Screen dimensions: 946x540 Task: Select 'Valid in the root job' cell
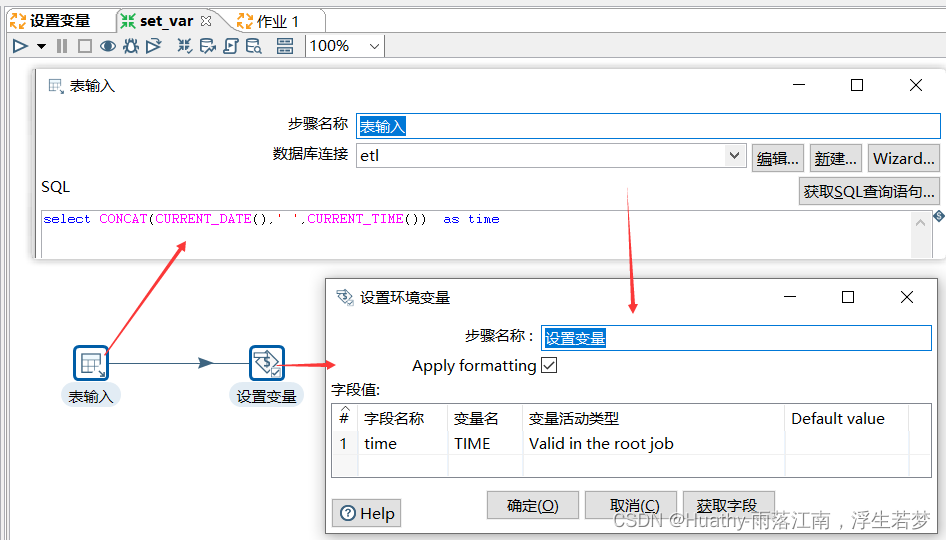tap(654, 443)
